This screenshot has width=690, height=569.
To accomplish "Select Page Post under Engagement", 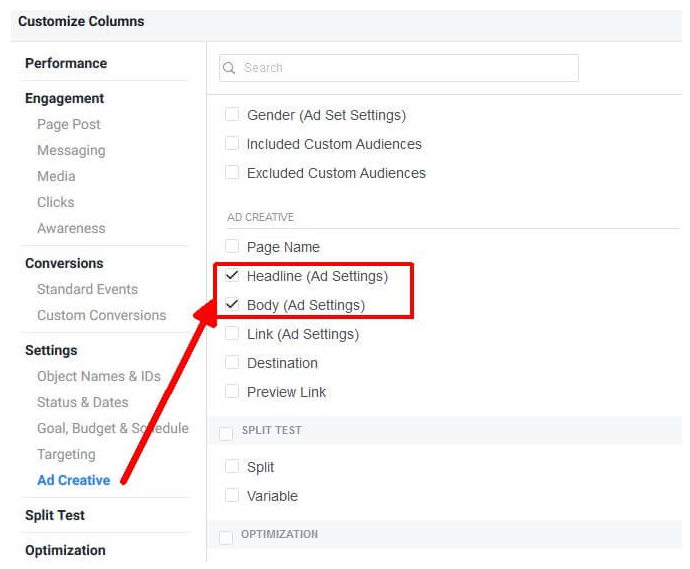I will click(69, 124).
